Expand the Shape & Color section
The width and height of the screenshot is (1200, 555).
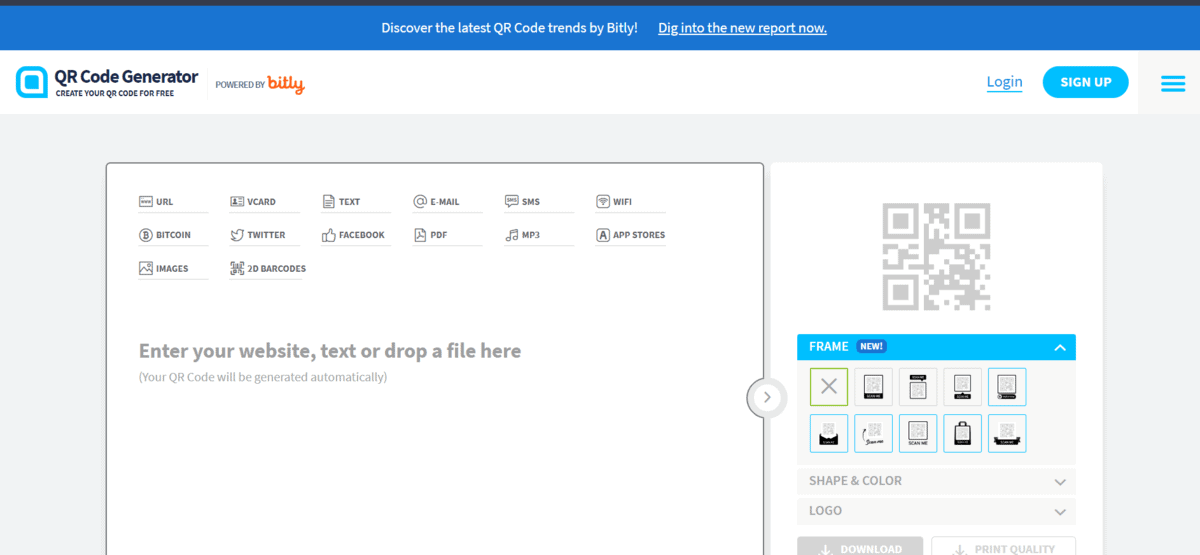point(935,481)
